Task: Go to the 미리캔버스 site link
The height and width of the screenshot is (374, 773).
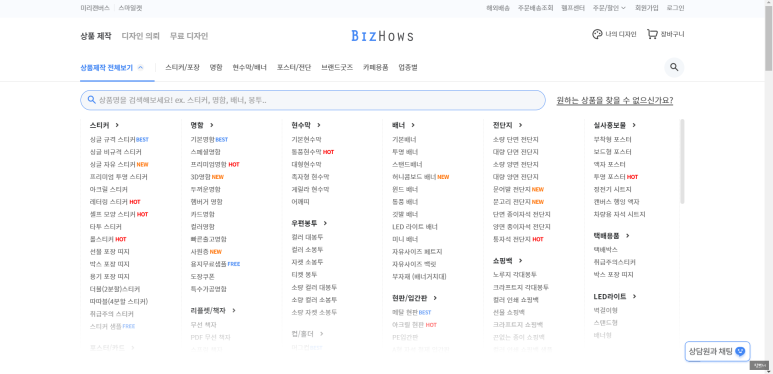Action: coord(95,8)
